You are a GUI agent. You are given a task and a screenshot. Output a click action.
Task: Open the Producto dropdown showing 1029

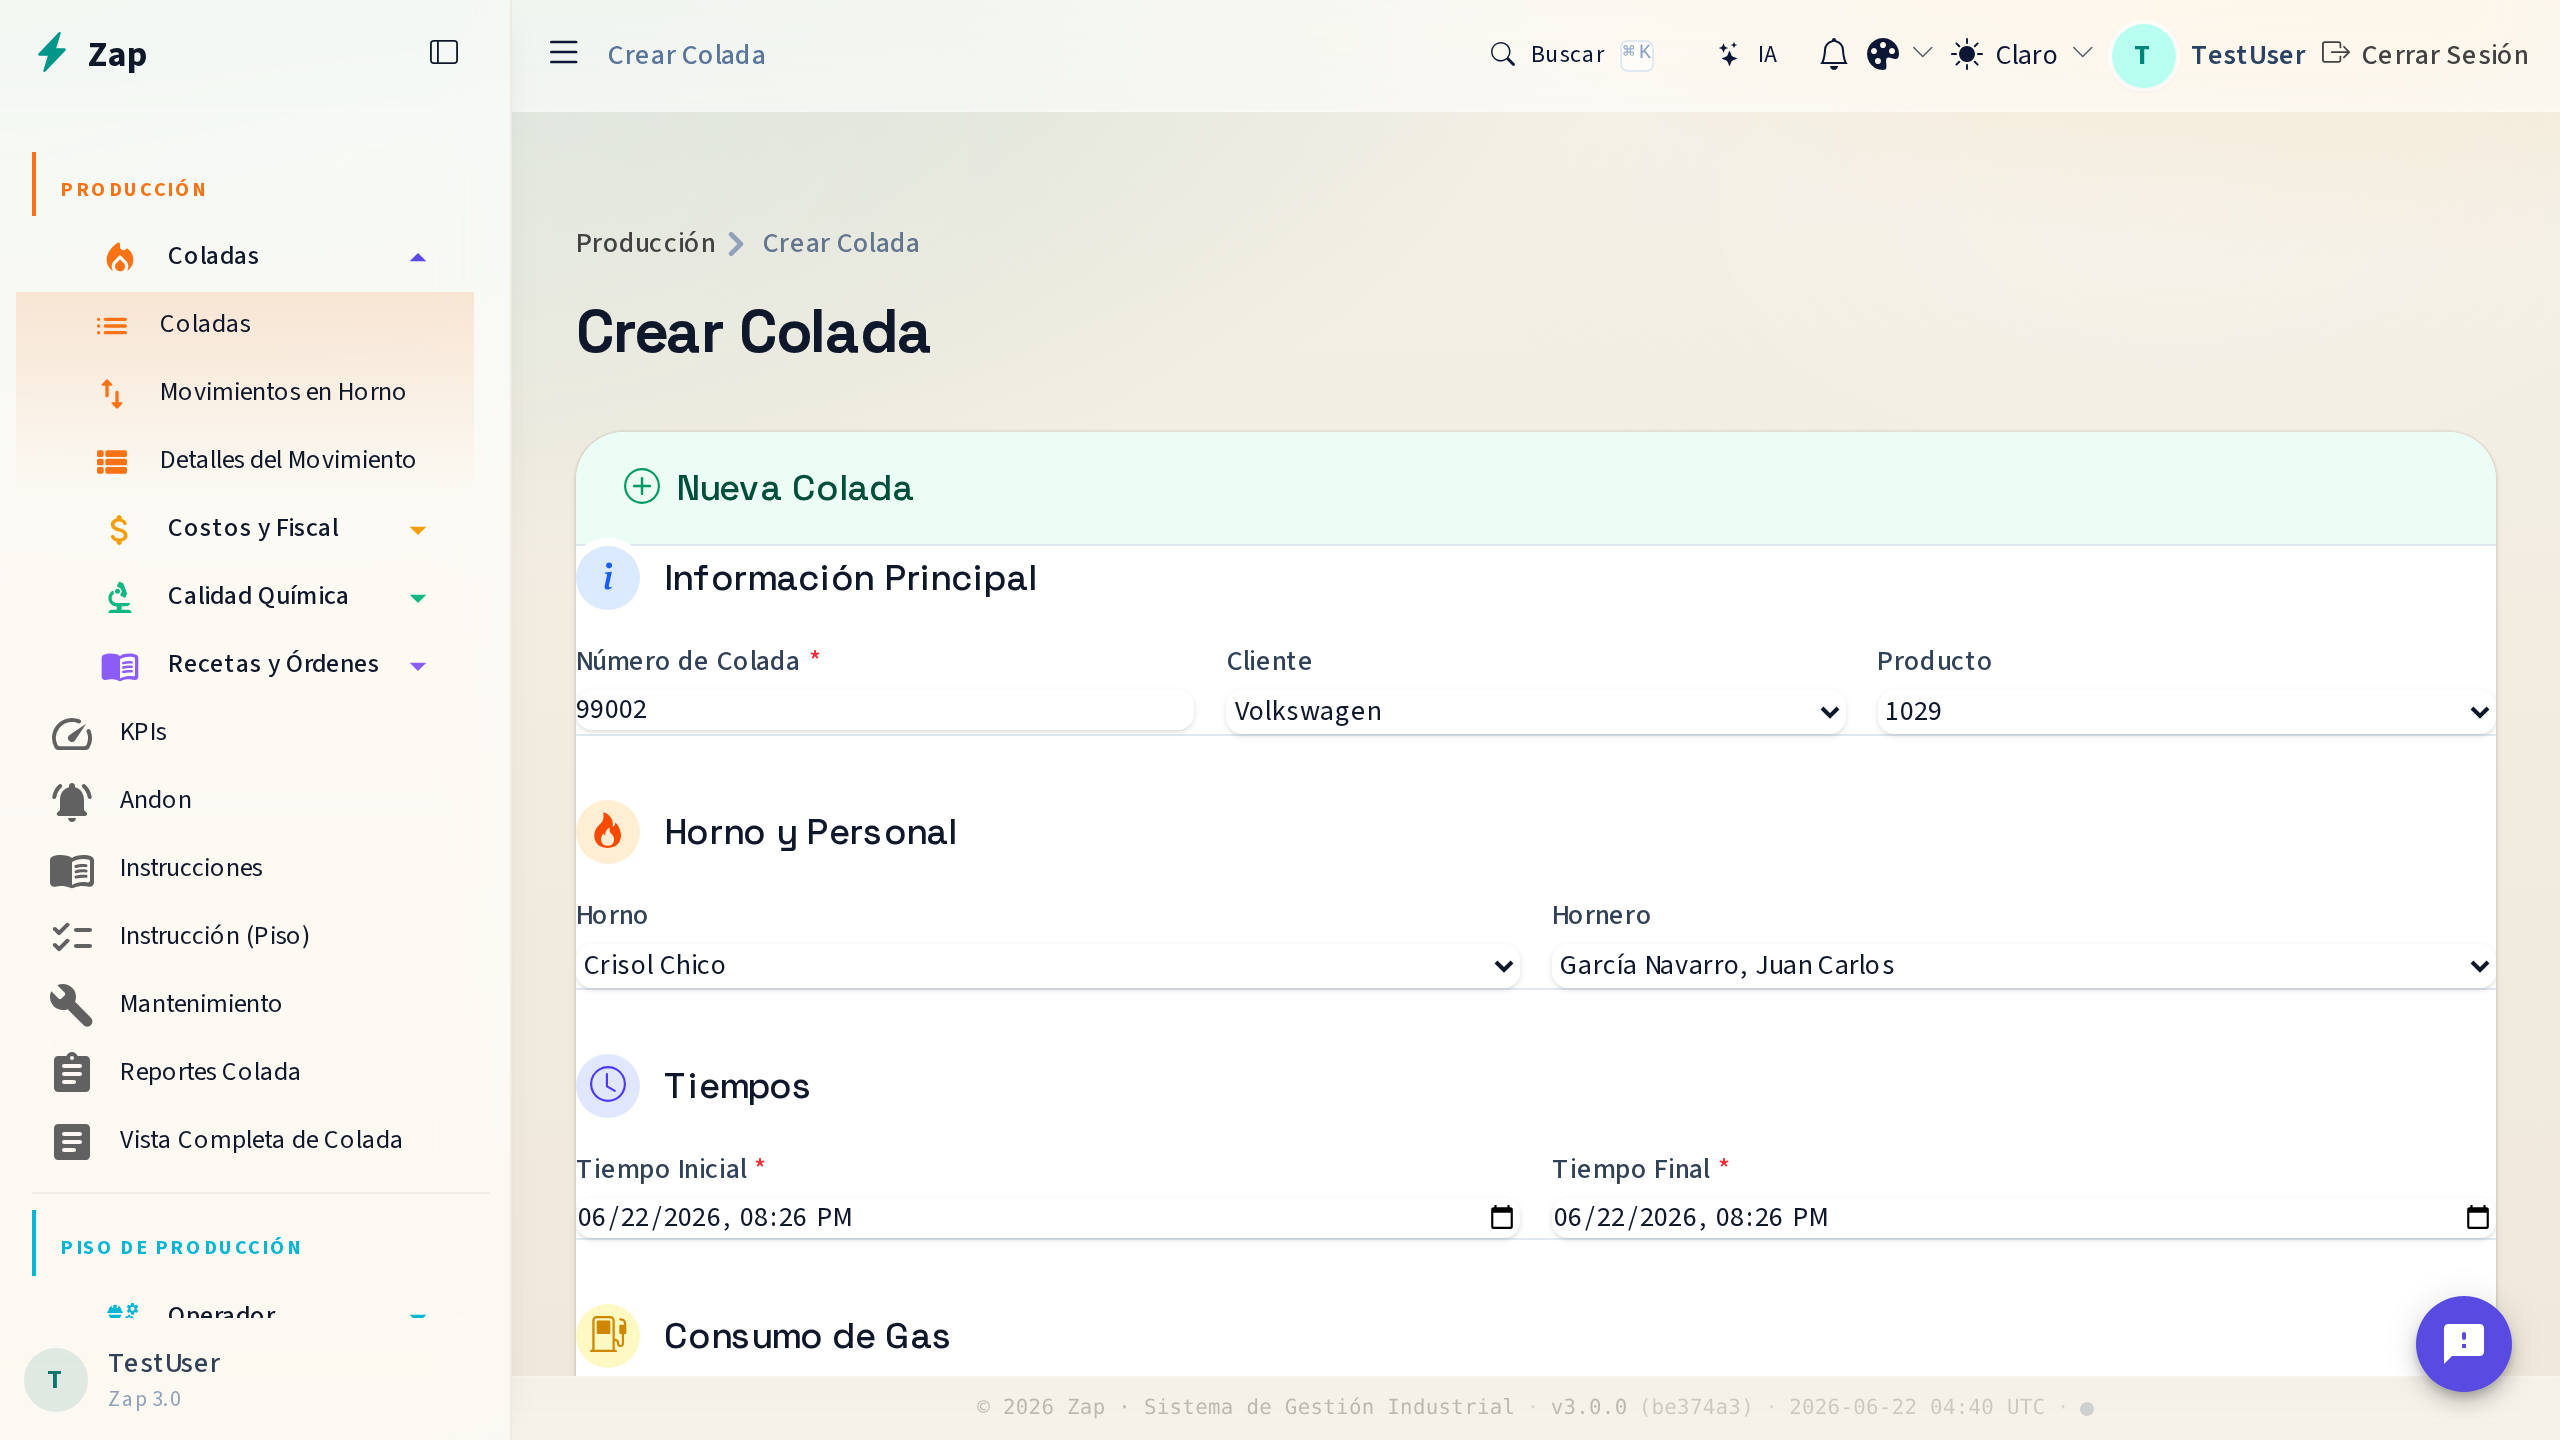tap(2186, 711)
